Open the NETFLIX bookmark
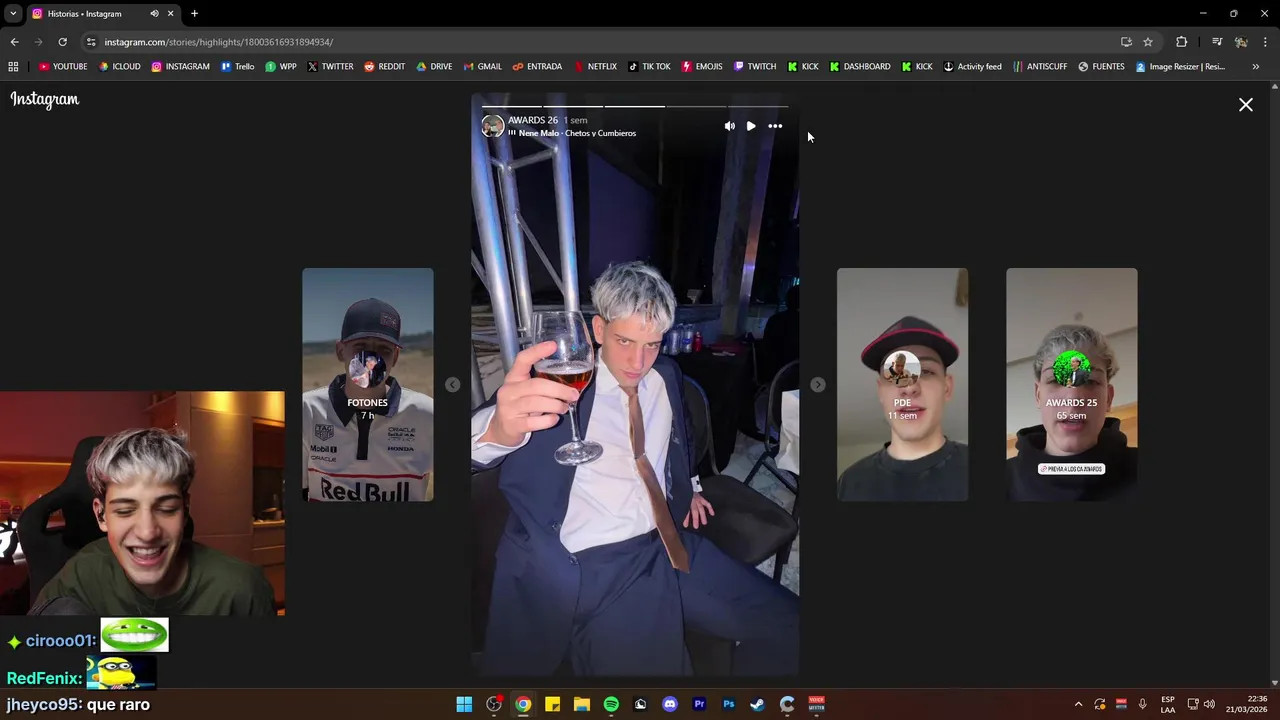The height and width of the screenshot is (720, 1280). (595, 66)
